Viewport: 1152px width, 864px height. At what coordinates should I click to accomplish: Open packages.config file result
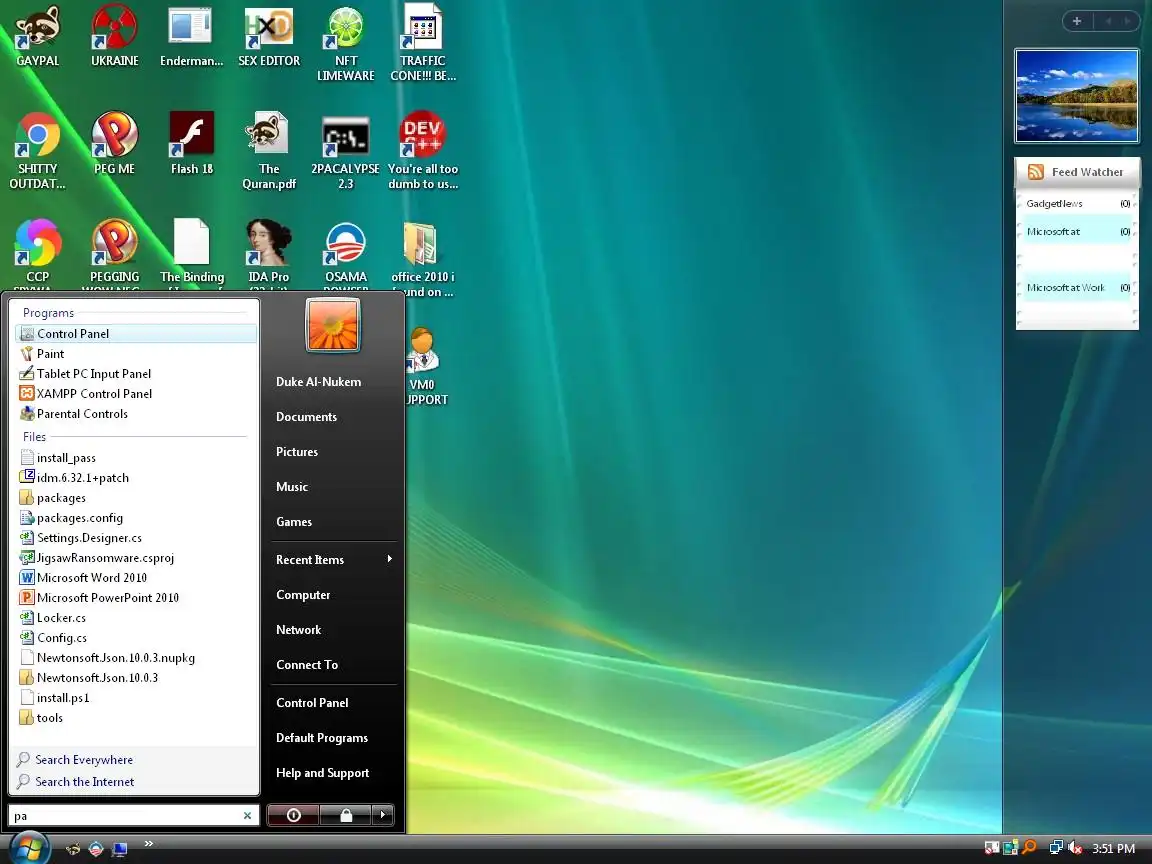(136, 518)
